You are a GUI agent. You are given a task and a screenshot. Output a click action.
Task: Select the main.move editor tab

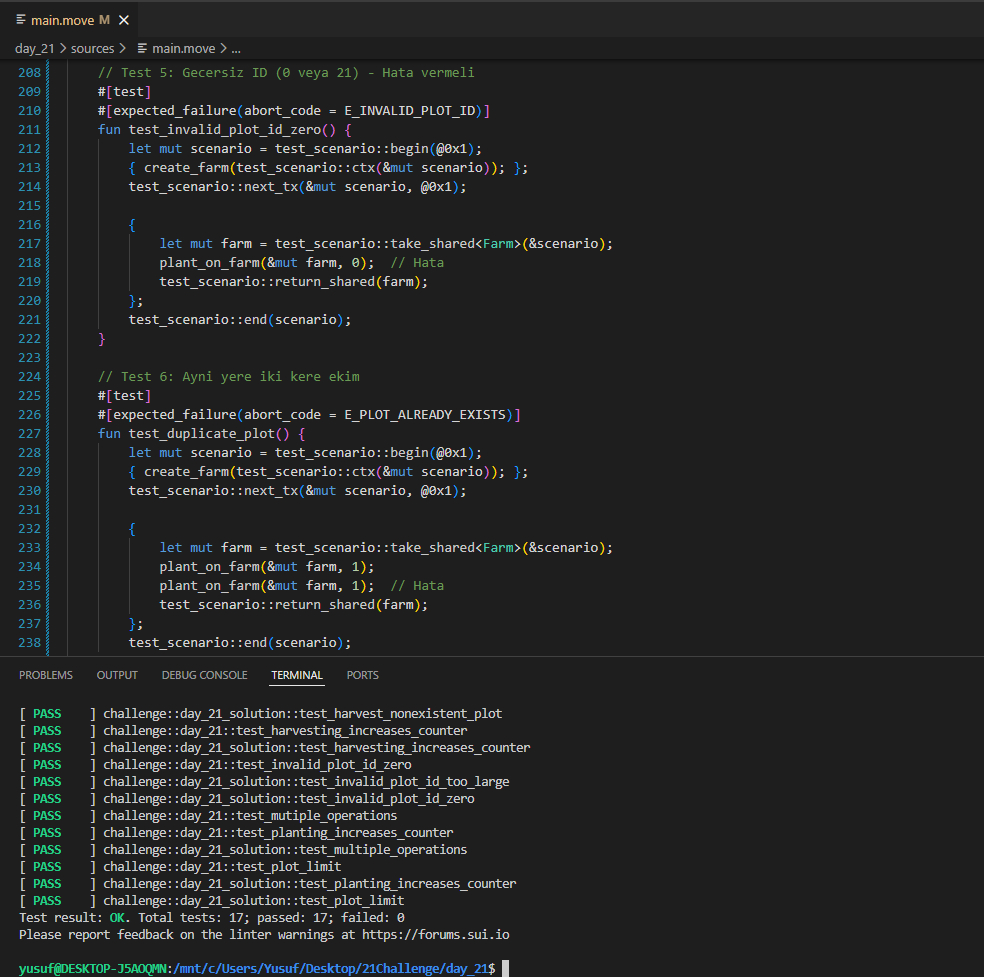point(70,20)
